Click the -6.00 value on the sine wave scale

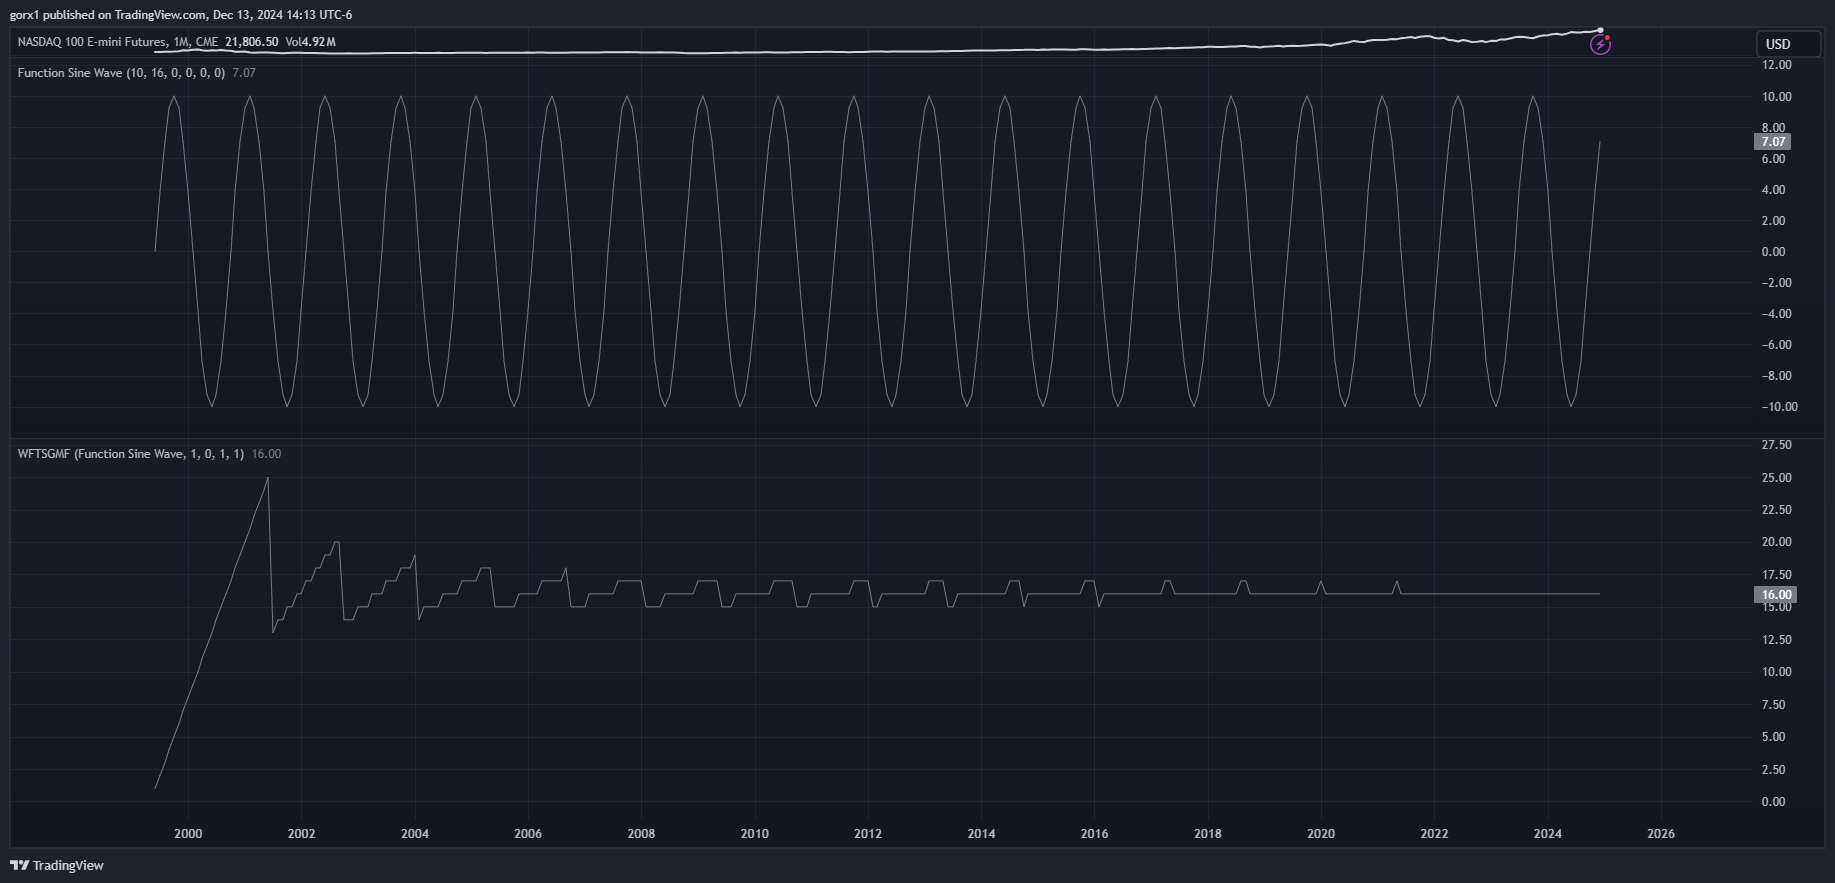pyautogui.click(x=1776, y=345)
